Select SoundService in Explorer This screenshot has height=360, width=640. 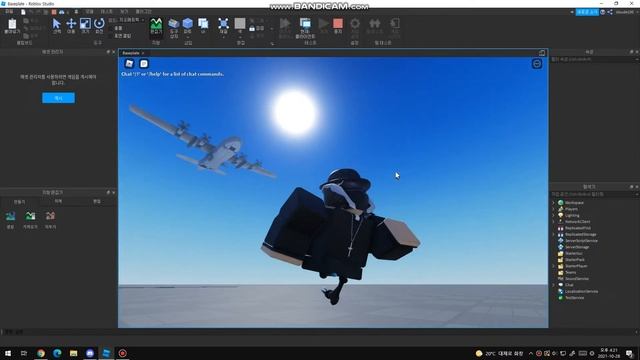[x=577, y=279]
